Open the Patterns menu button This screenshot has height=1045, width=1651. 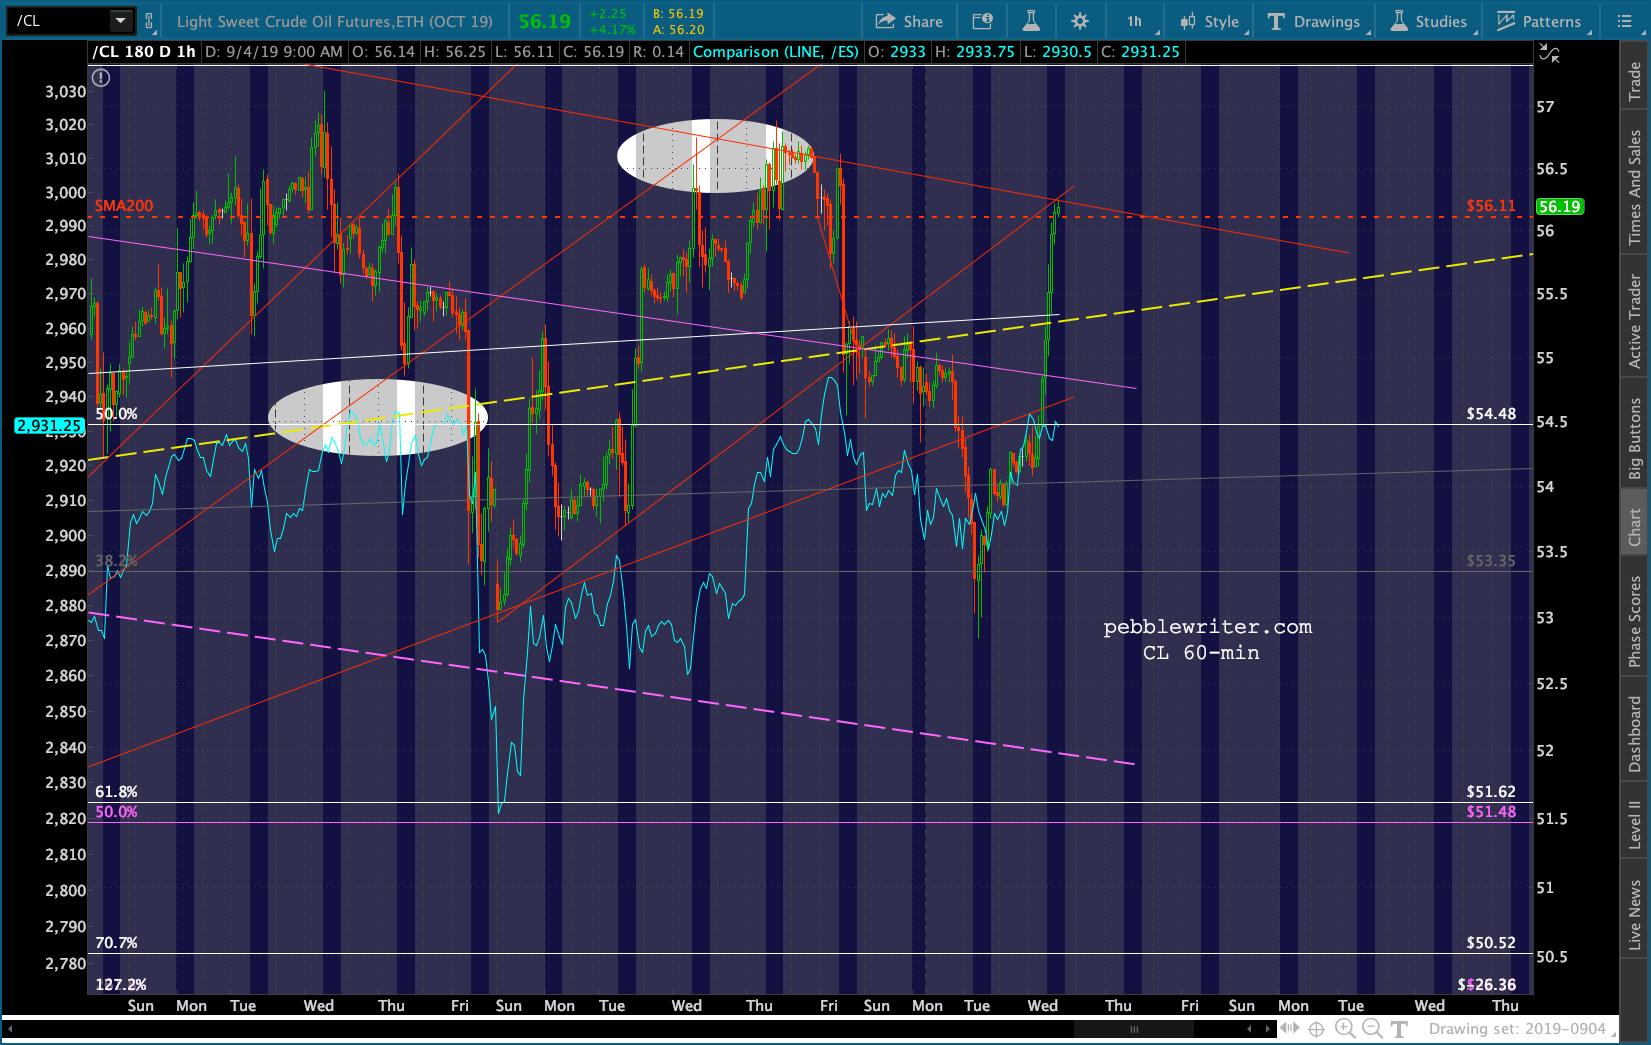pyautogui.click(x=1539, y=21)
